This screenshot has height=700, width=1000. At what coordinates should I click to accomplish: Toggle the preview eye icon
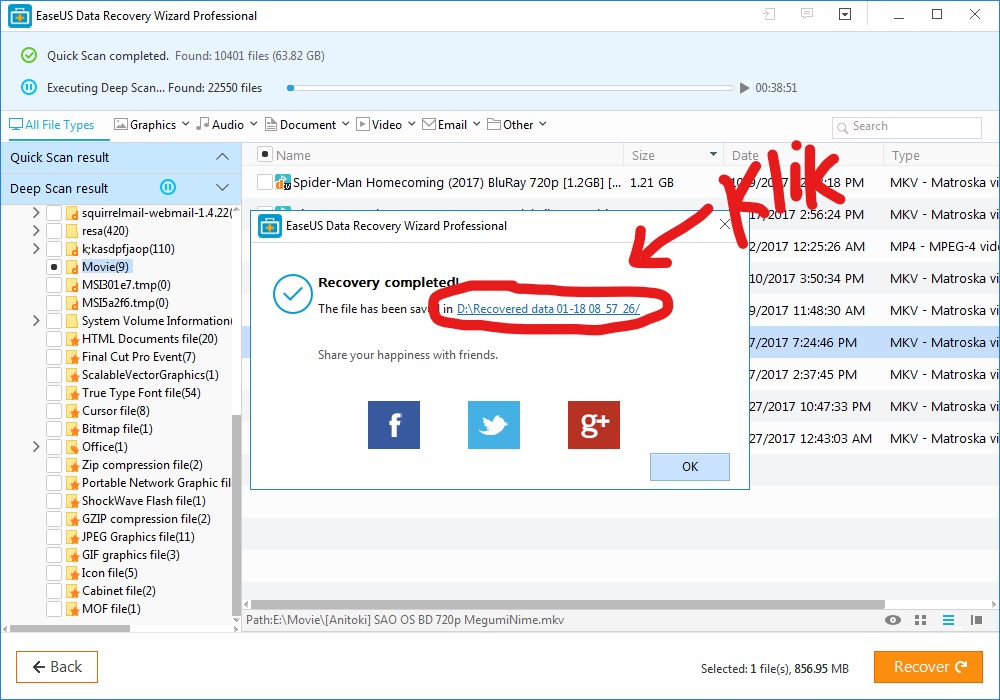coord(893,620)
